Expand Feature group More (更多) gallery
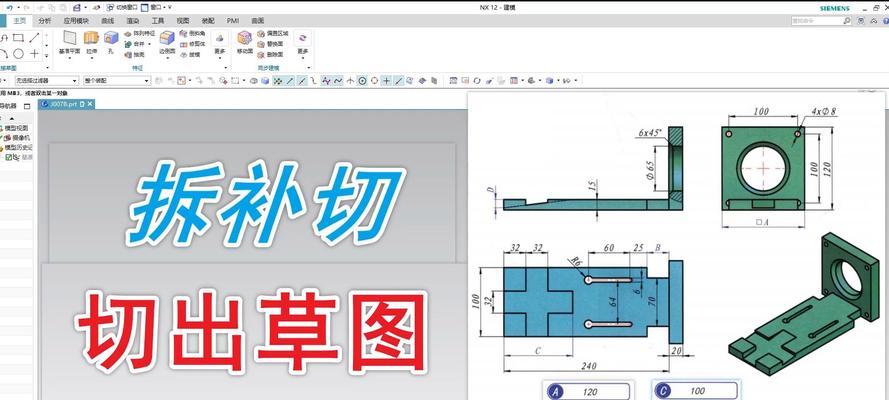This screenshot has height=400, width=889. pos(220,44)
